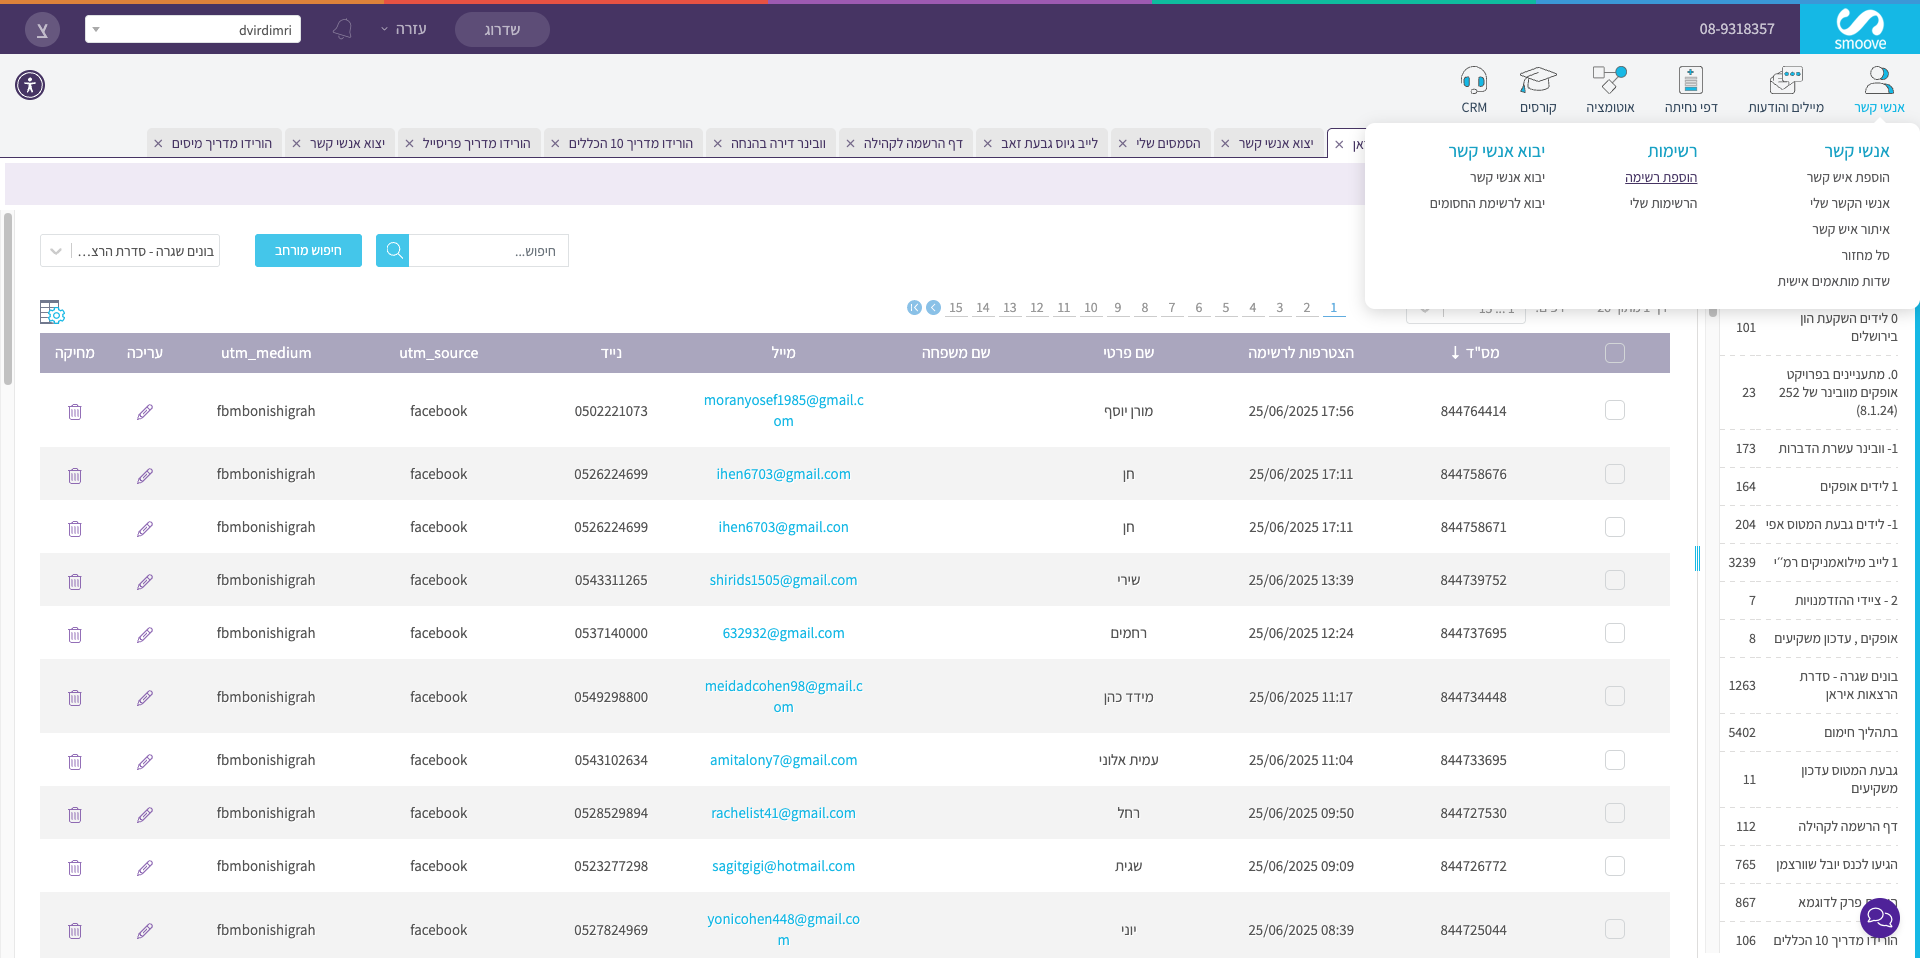
Task: Open the emails and messages icon
Action: point(1786,80)
